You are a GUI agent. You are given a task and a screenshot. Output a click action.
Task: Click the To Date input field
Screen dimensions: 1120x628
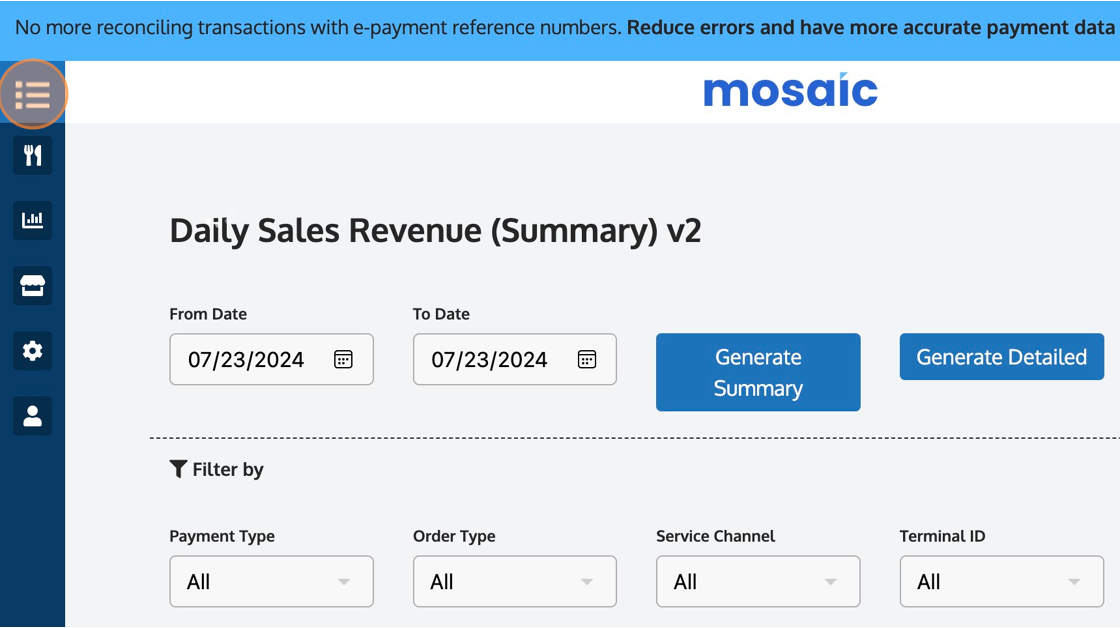[x=515, y=359]
